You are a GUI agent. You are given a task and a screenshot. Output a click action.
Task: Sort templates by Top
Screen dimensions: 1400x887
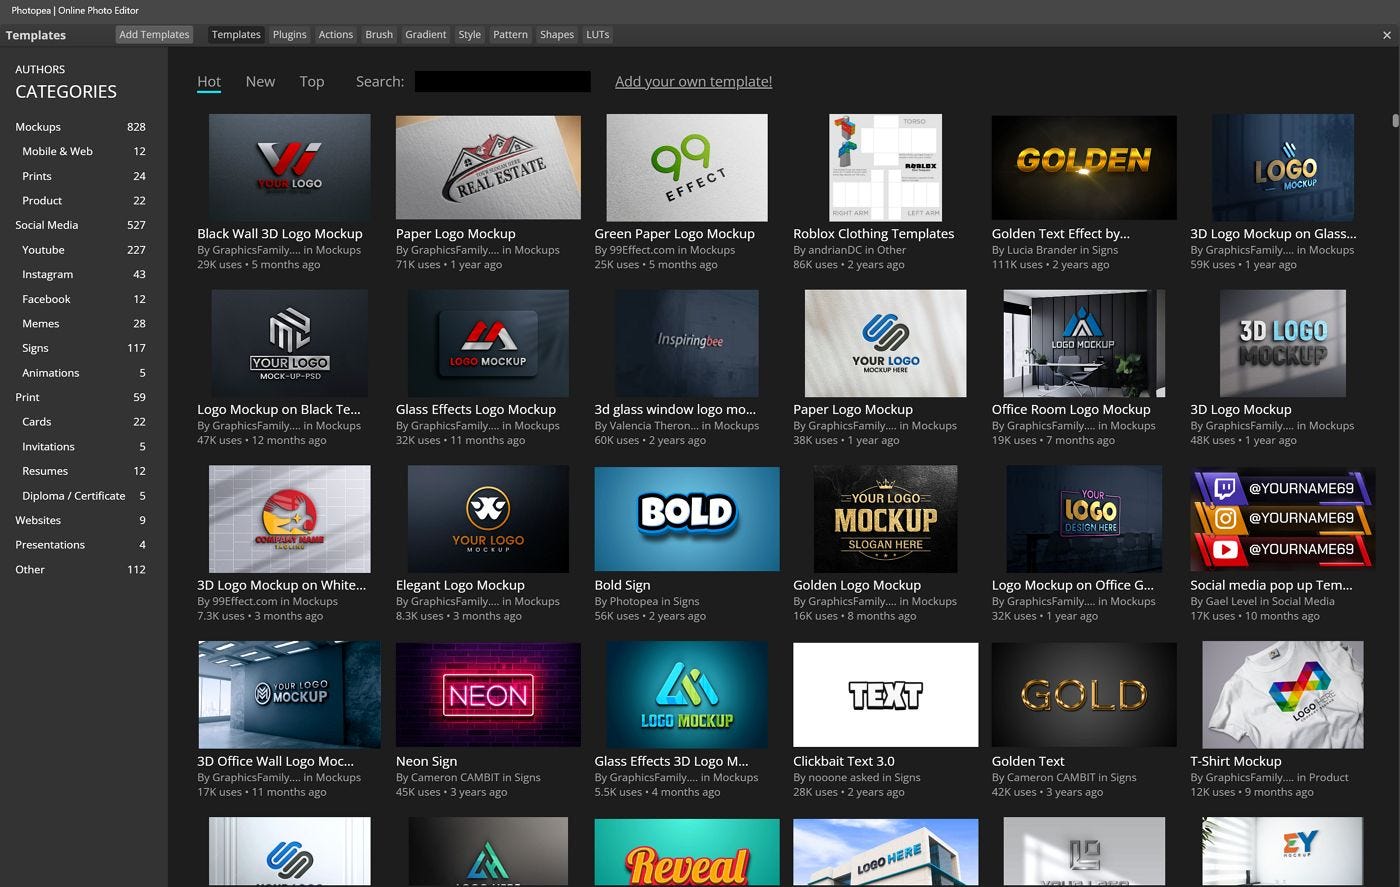coord(312,82)
